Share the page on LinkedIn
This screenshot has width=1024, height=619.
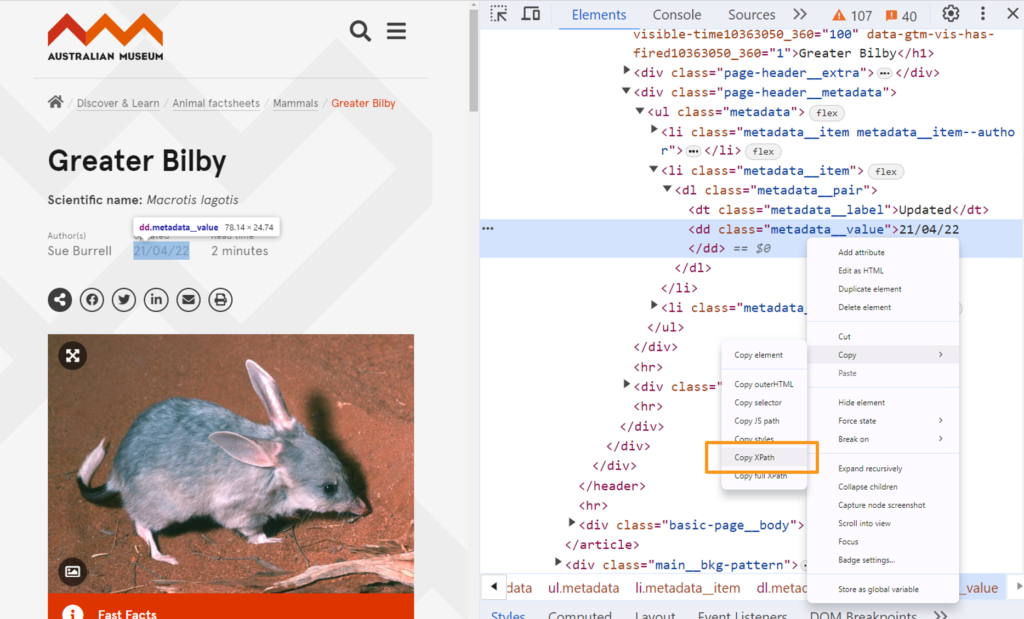point(156,300)
